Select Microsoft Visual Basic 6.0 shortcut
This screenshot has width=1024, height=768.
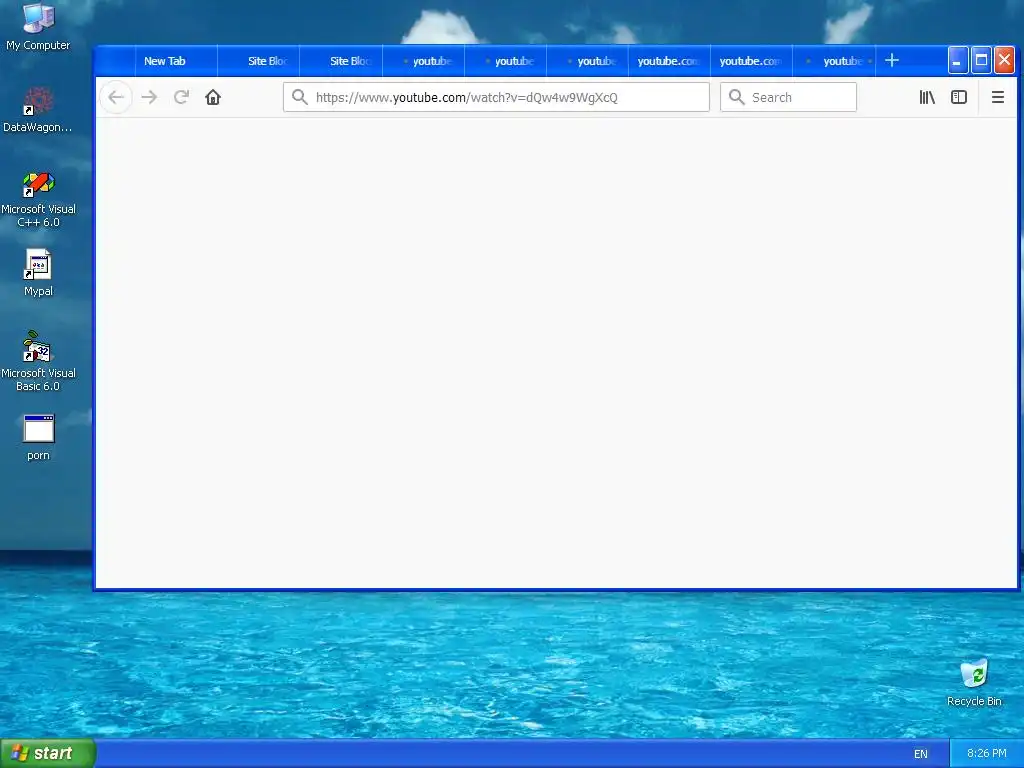click(x=38, y=361)
